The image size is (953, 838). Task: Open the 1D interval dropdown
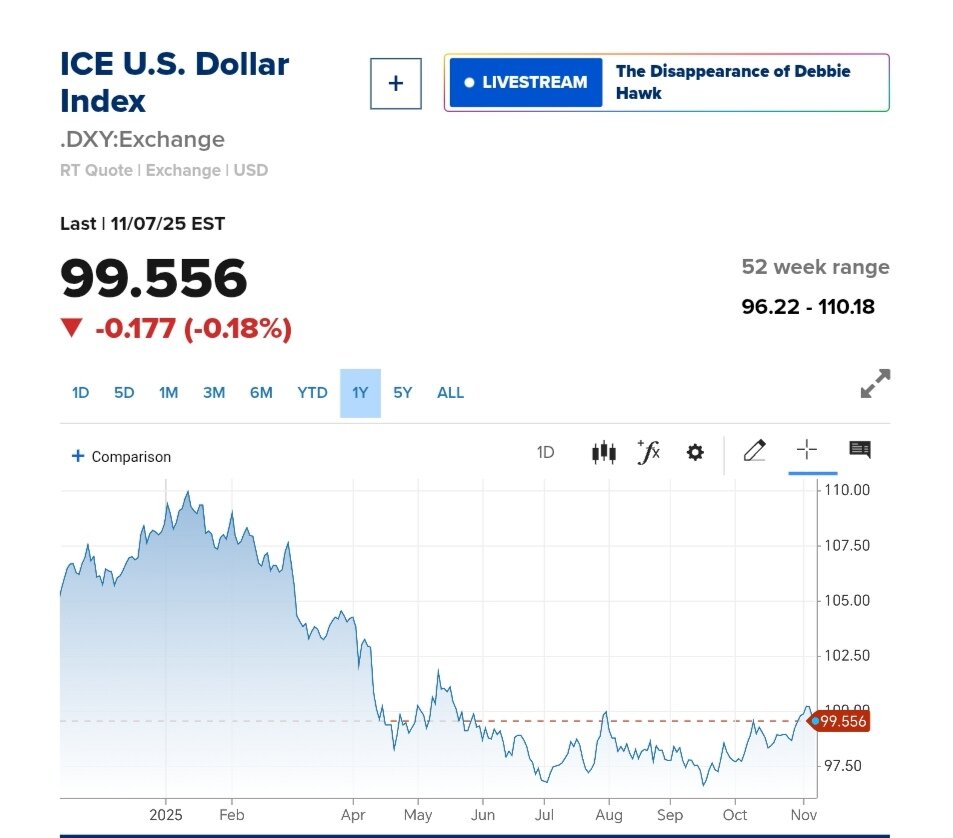tap(545, 452)
